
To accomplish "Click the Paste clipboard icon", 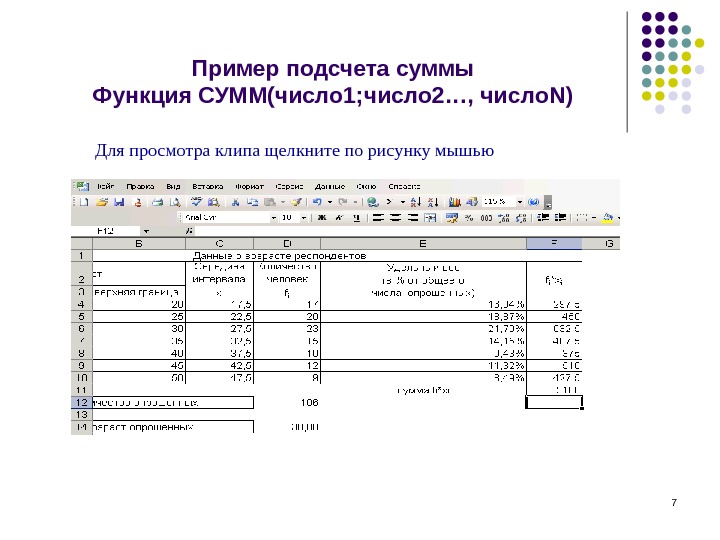I will (270, 202).
